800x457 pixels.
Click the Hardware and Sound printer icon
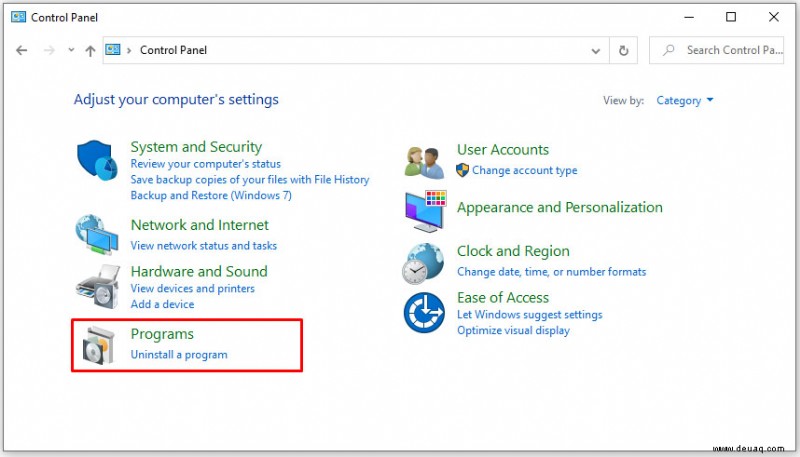click(x=98, y=286)
